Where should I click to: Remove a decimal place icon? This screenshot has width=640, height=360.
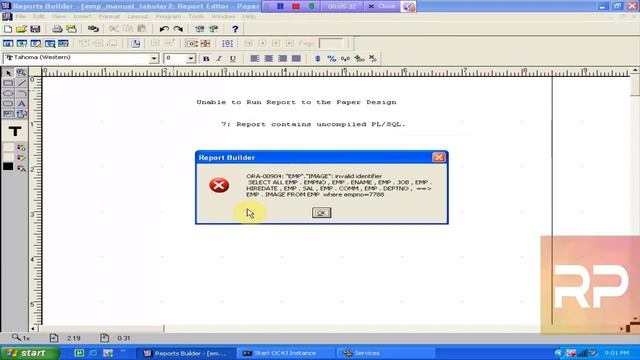(x=373, y=58)
